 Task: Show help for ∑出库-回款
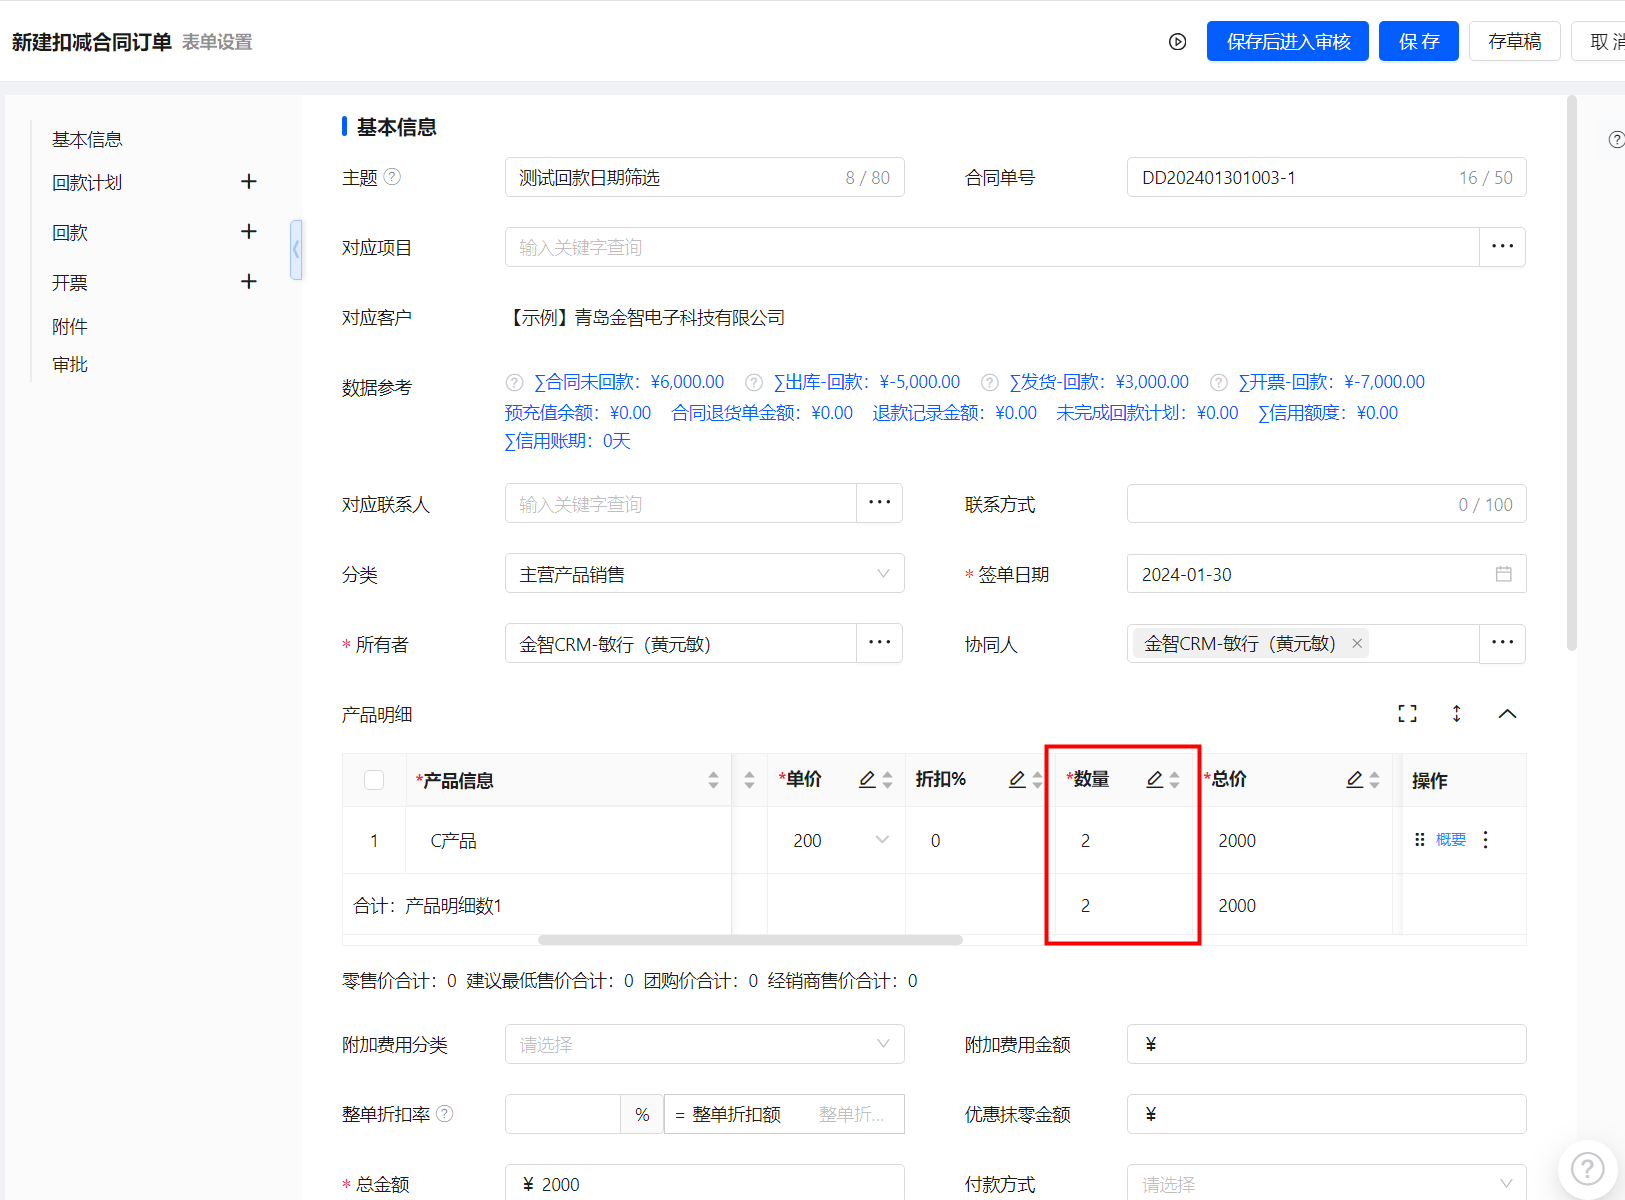[754, 382]
